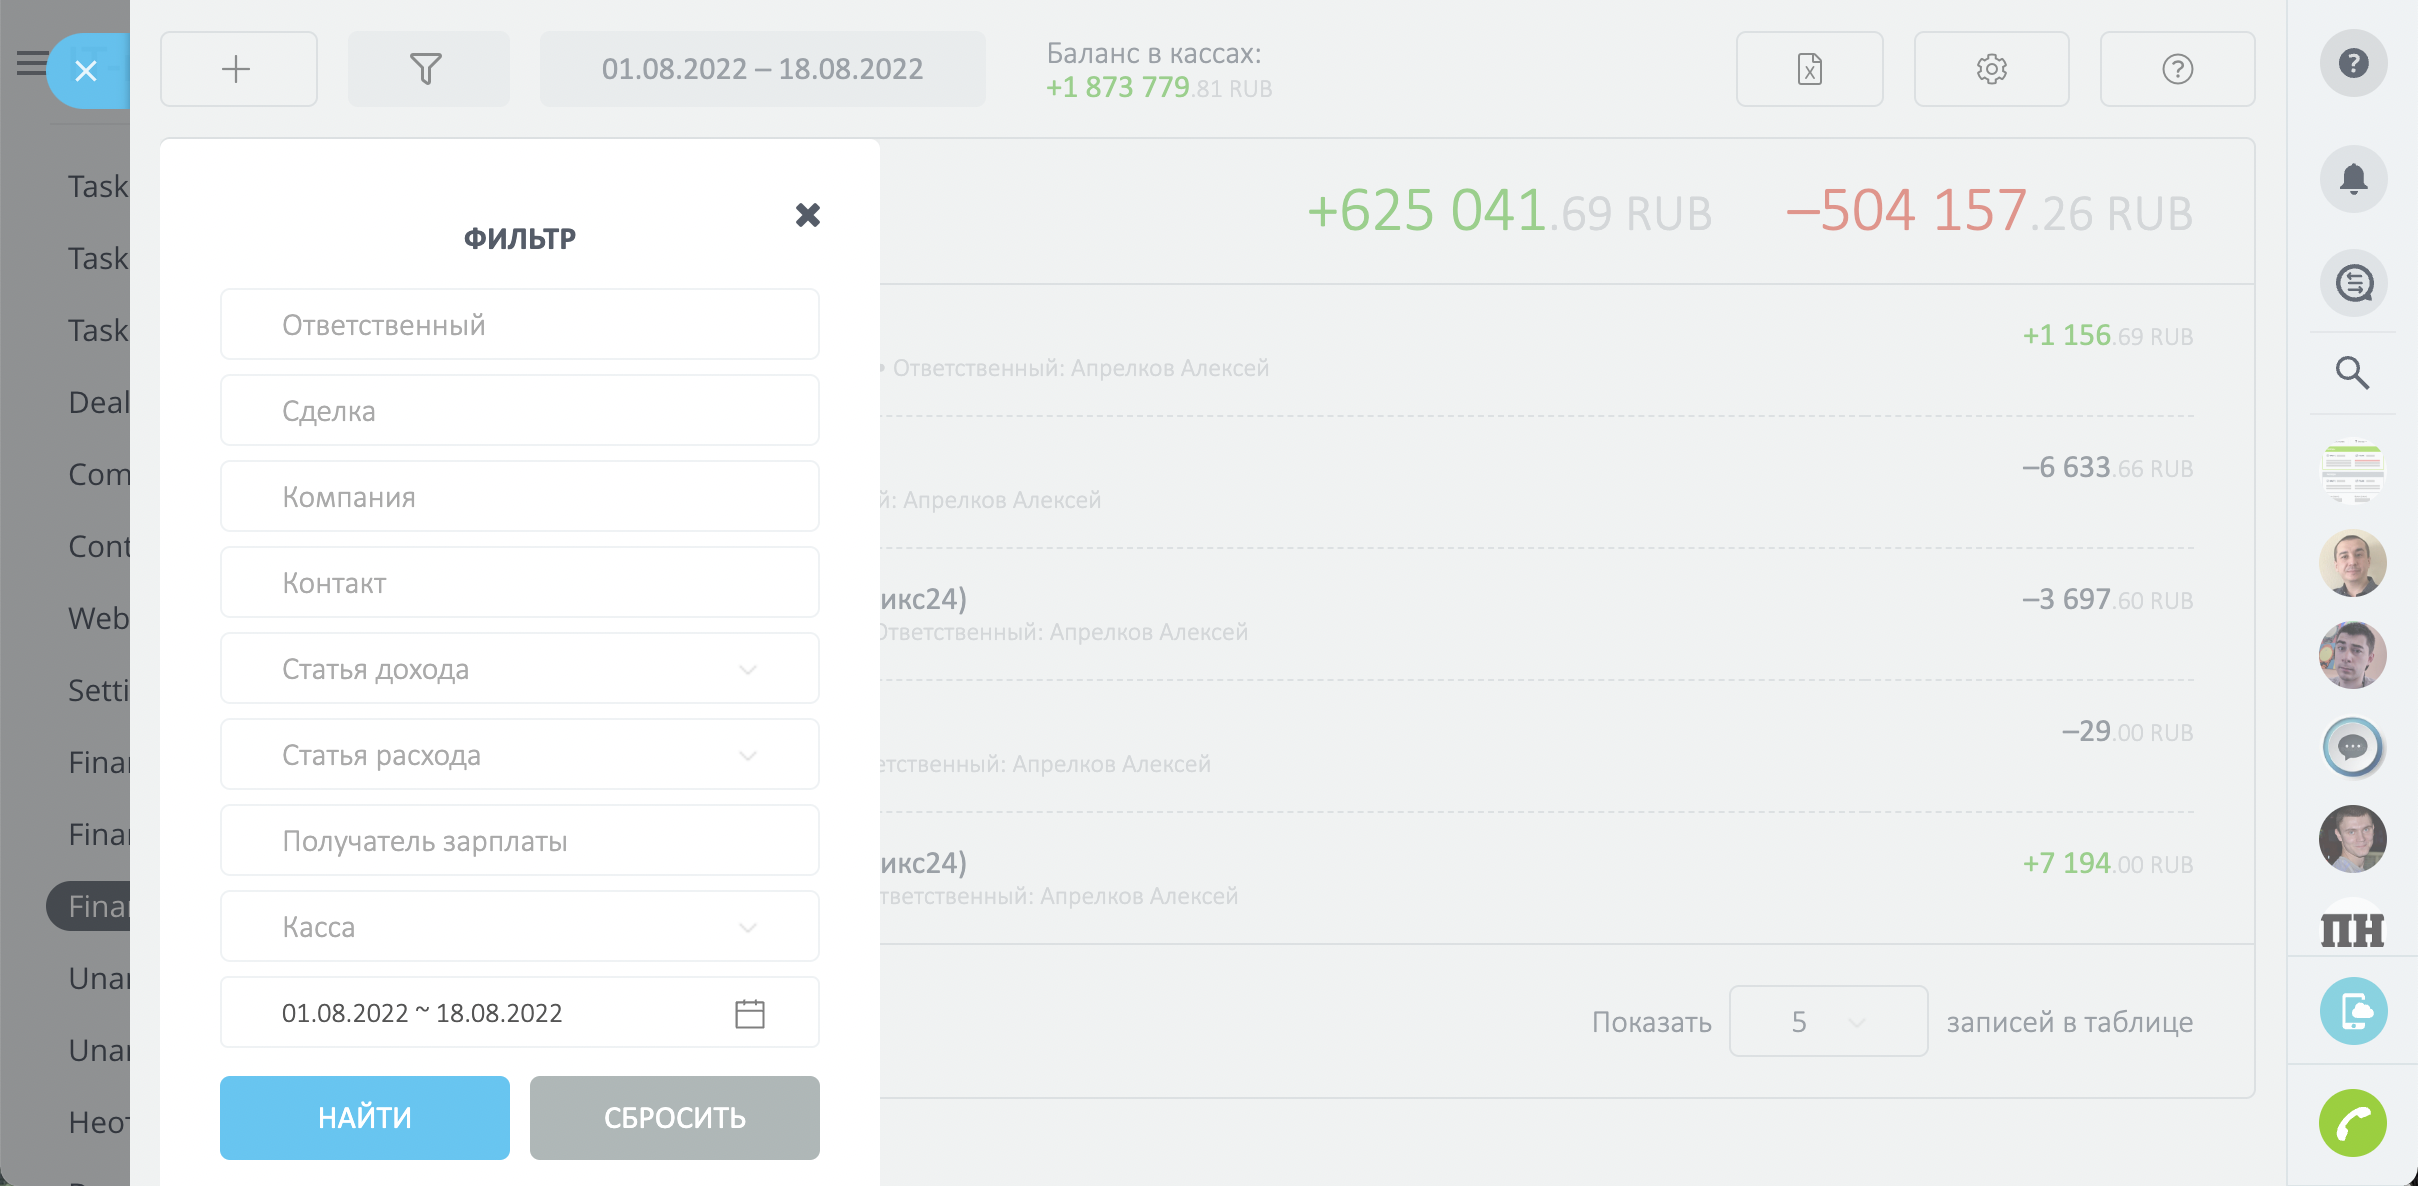Click the funnel filter icon
The width and height of the screenshot is (2418, 1186).
click(x=427, y=69)
